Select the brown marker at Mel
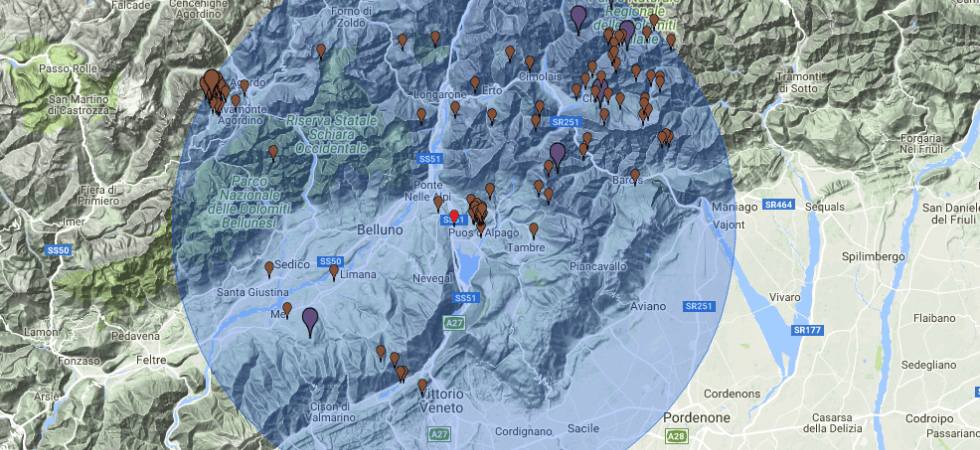 [287, 309]
